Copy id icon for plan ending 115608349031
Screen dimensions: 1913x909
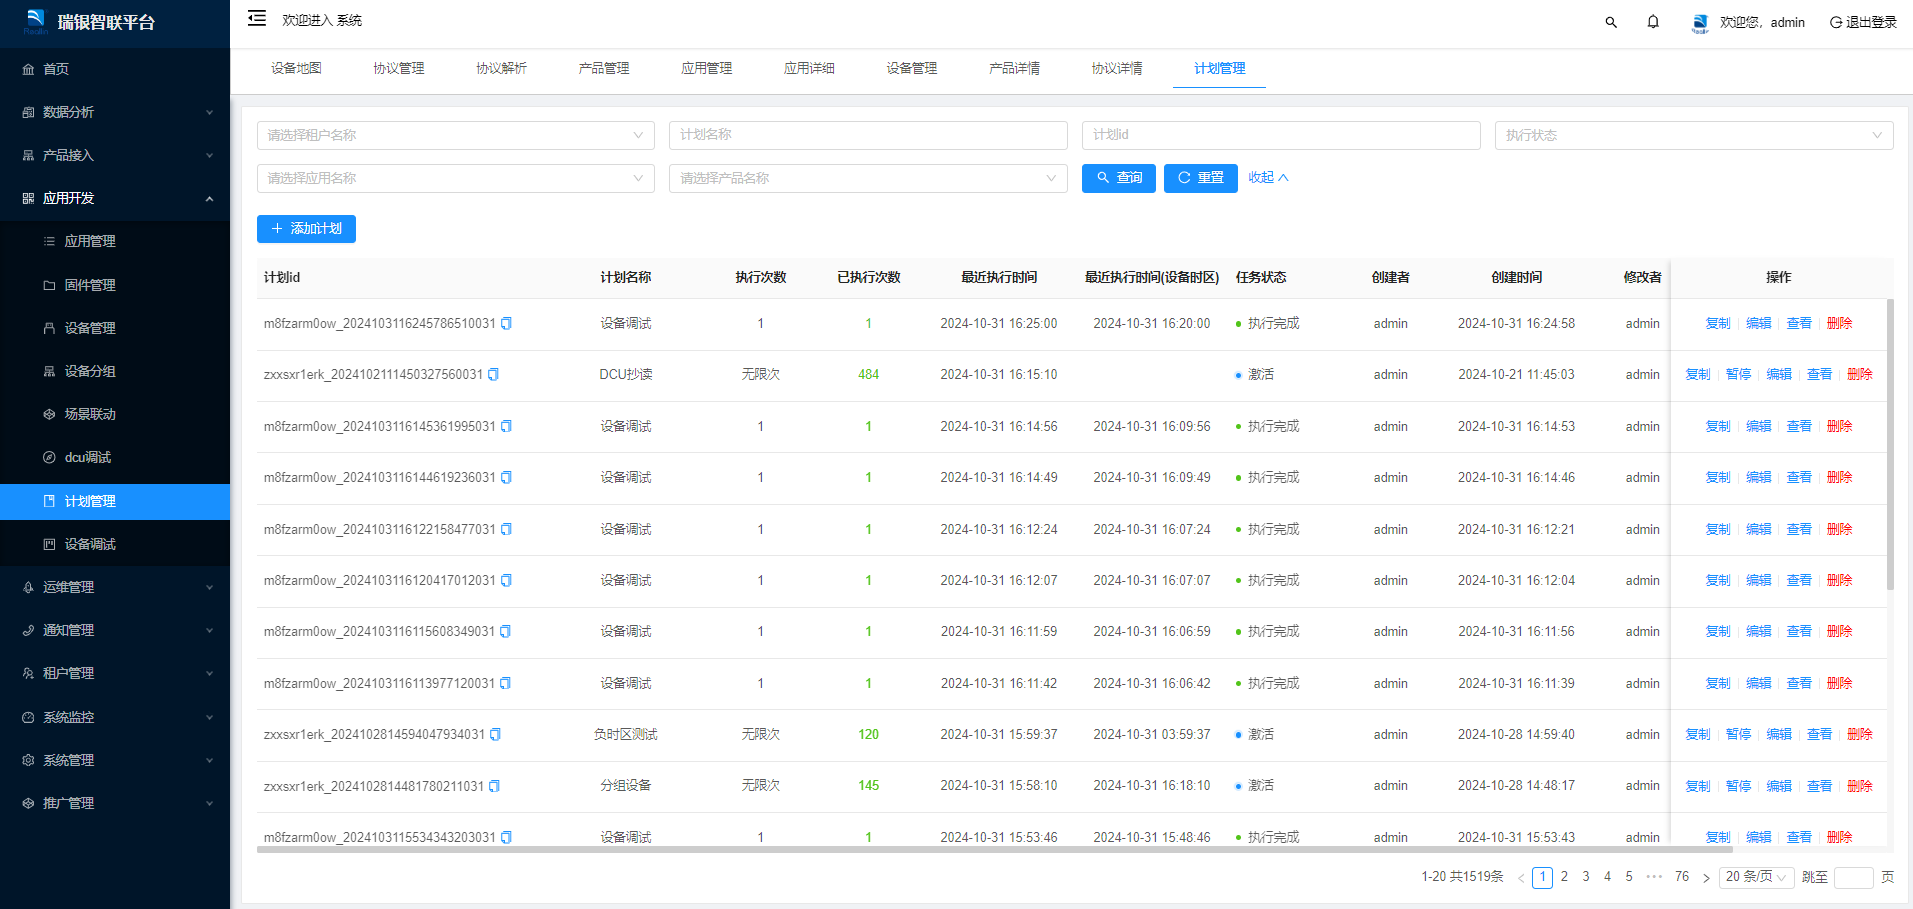coord(505,631)
